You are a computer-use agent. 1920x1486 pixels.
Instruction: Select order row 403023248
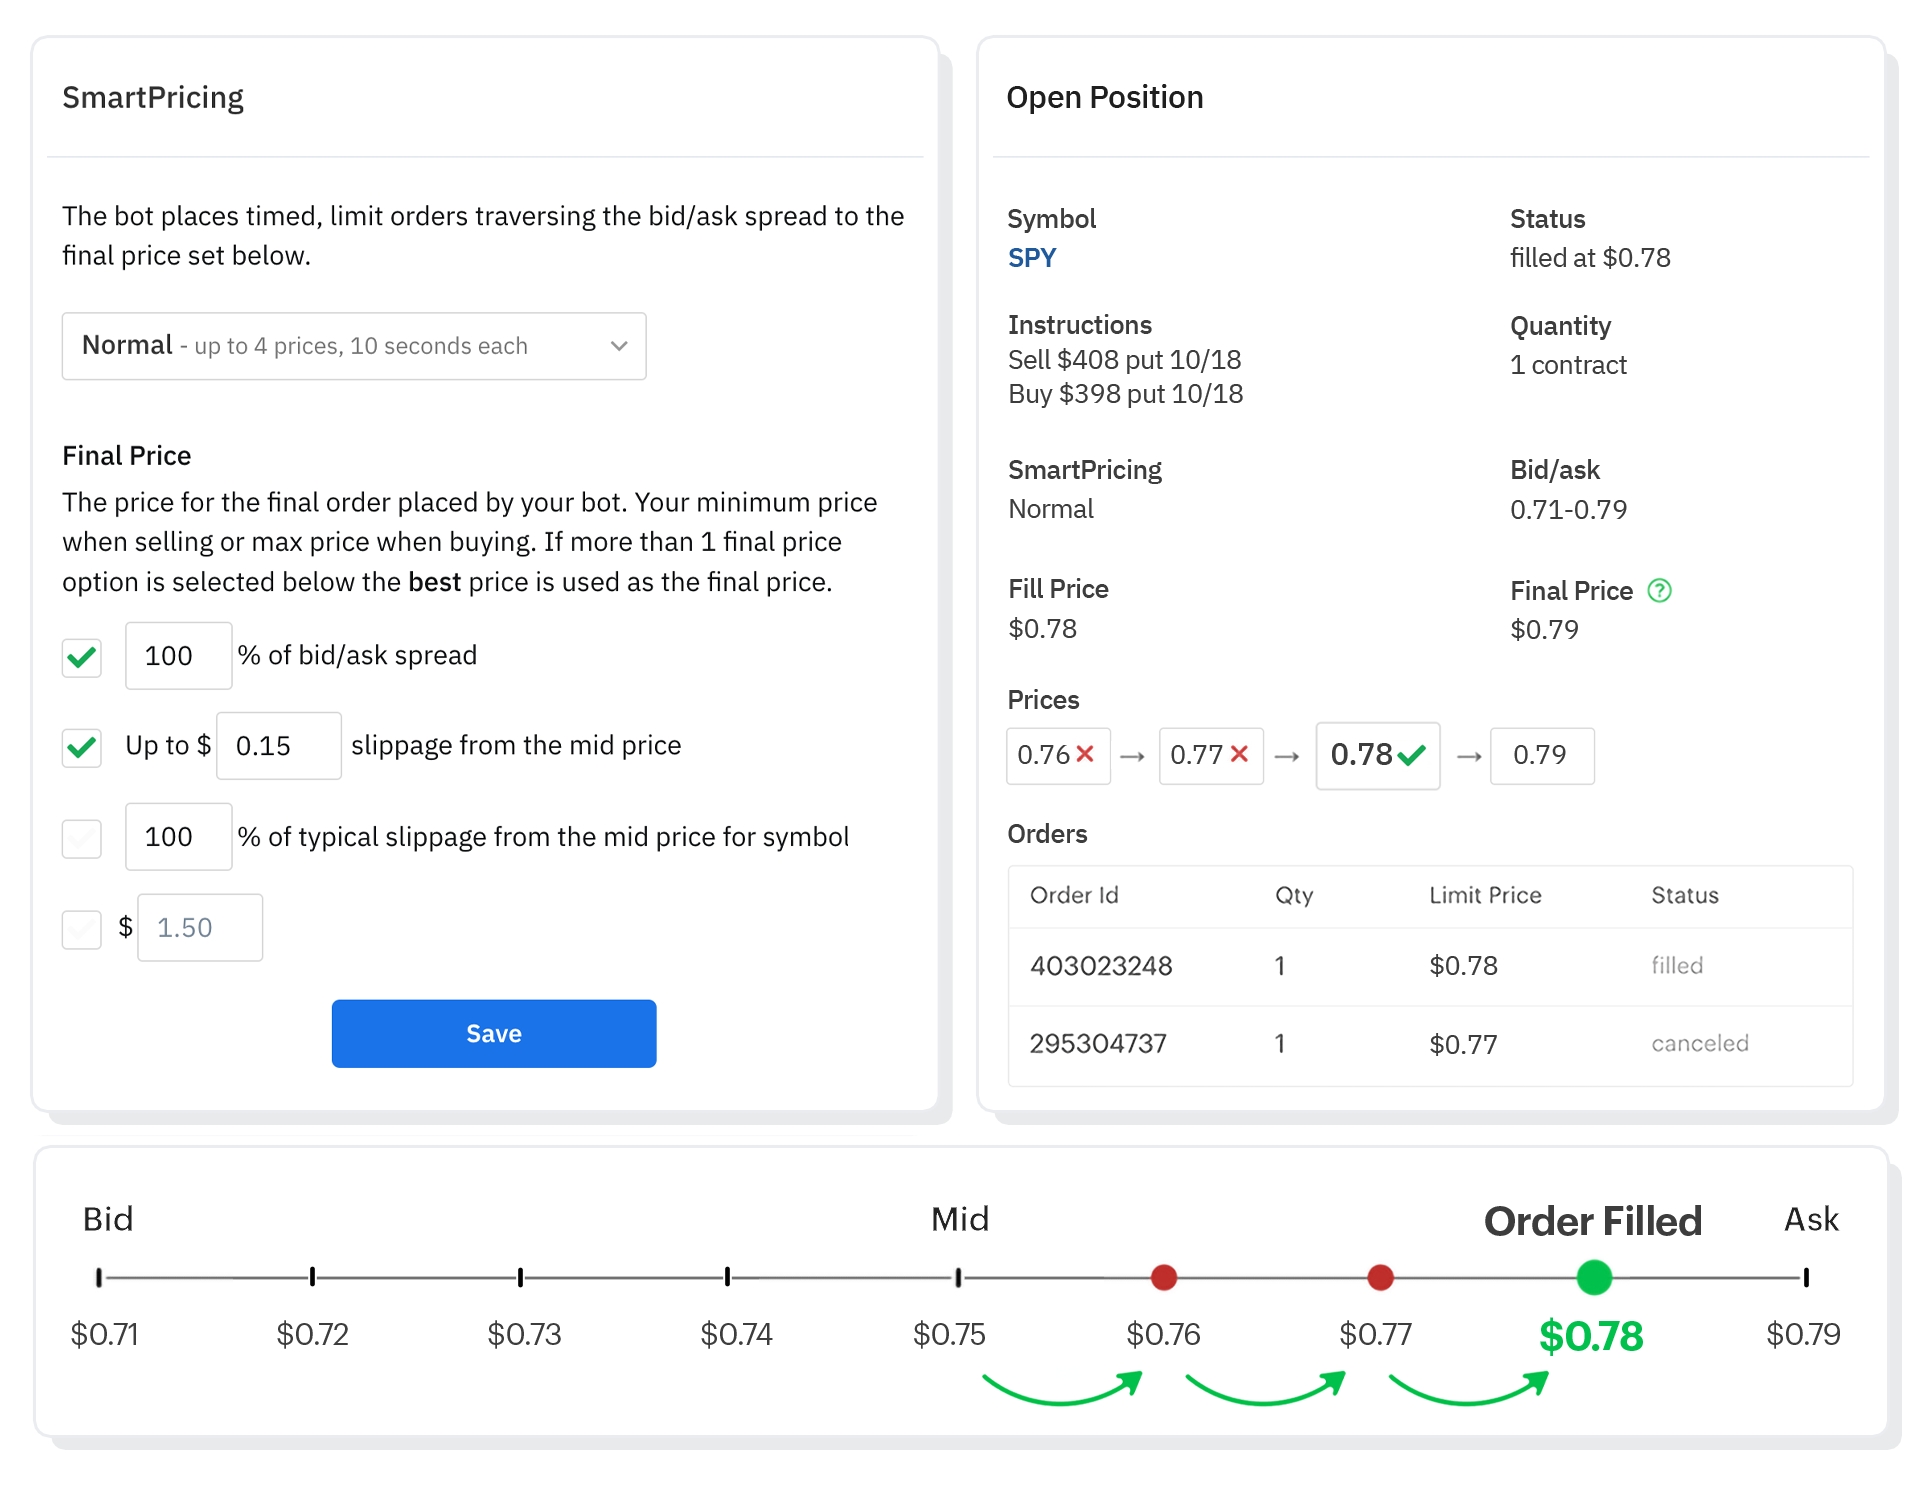1429,966
